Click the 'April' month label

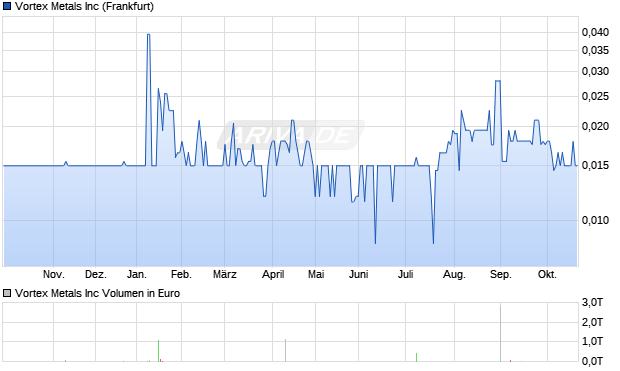(273, 274)
